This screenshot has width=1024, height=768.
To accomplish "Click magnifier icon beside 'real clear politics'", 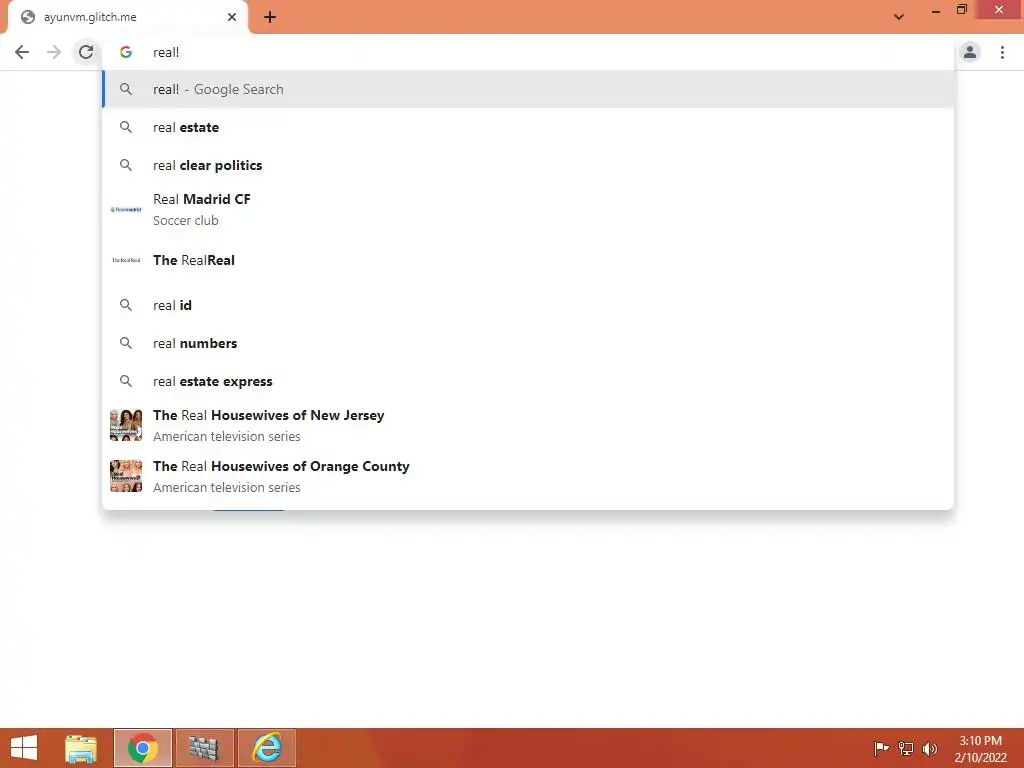I will [x=126, y=165].
